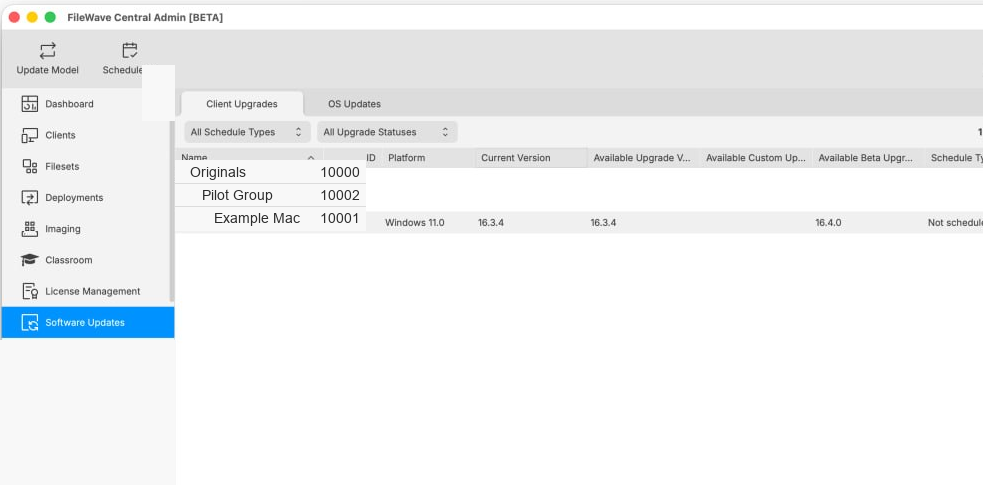Click the Software Updates sidebar icon
The height and width of the screenshot is (485, 983).
[29, 323]
